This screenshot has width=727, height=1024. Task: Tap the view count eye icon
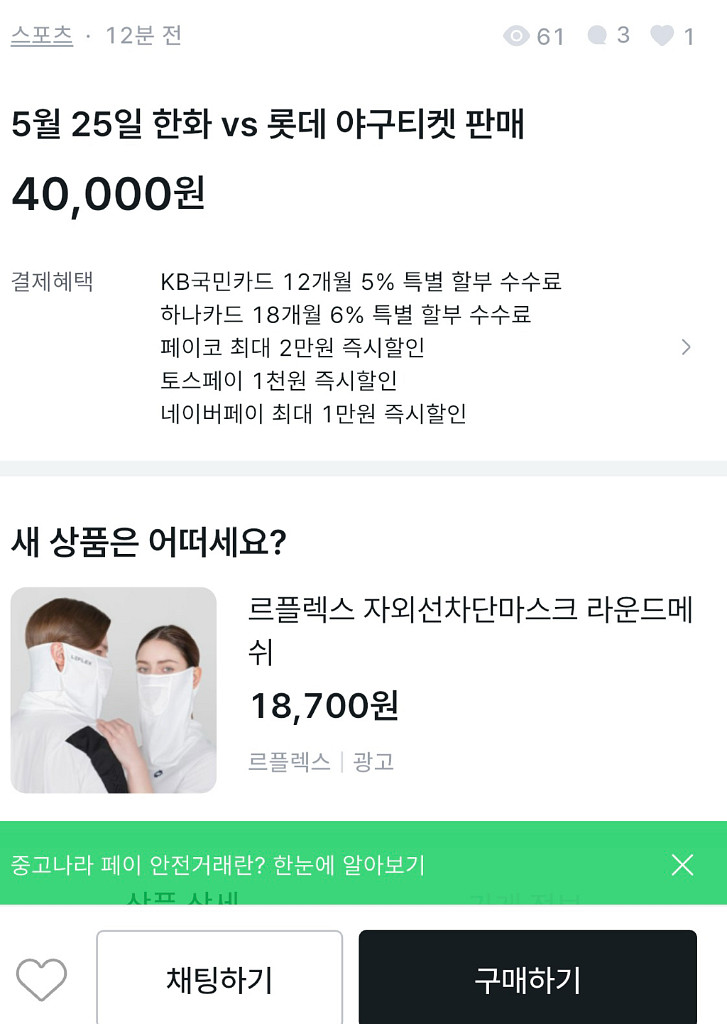(516, 37)
